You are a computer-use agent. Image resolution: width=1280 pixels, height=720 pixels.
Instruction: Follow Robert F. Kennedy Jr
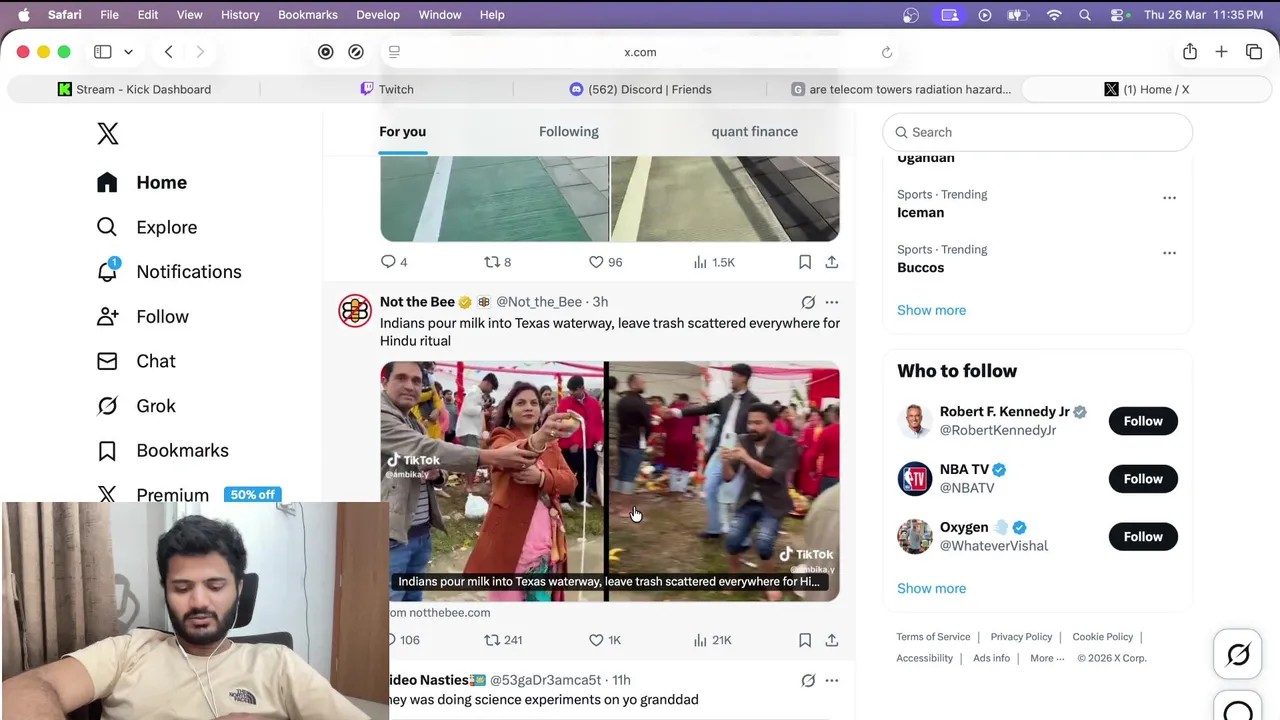[x=1143, y=421]
